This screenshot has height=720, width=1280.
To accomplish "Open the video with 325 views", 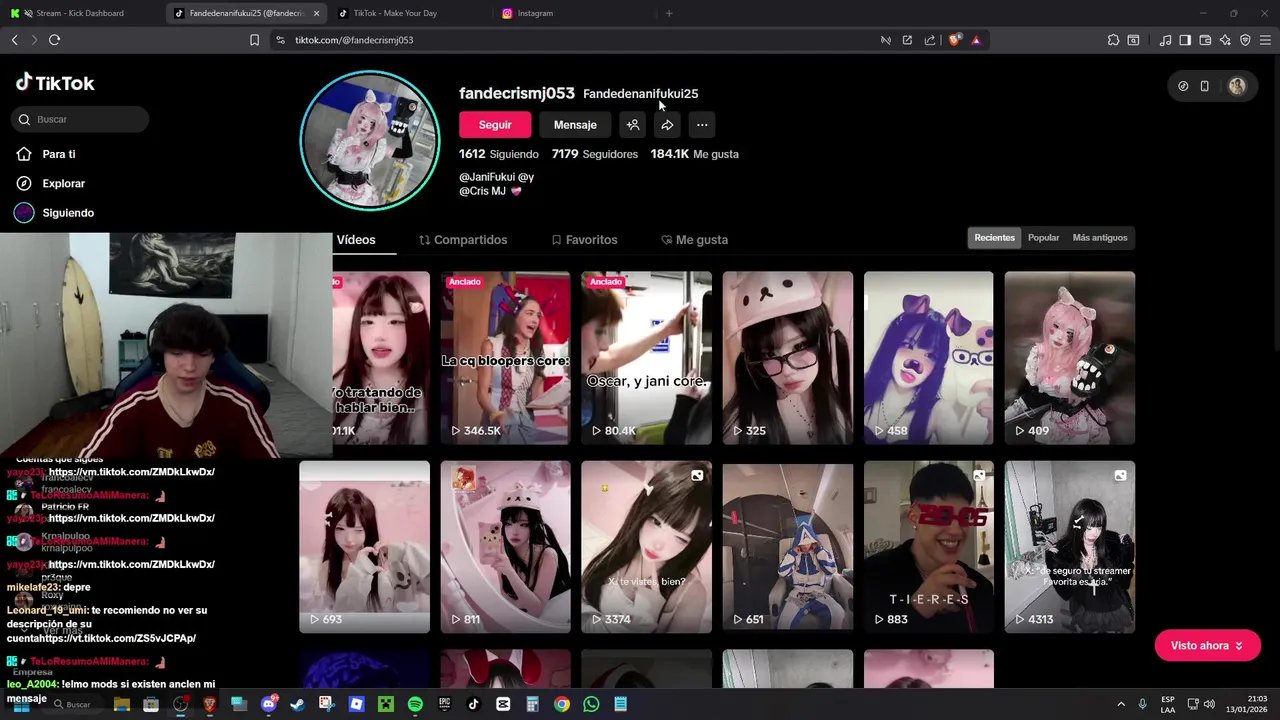I will click(788, 358).
